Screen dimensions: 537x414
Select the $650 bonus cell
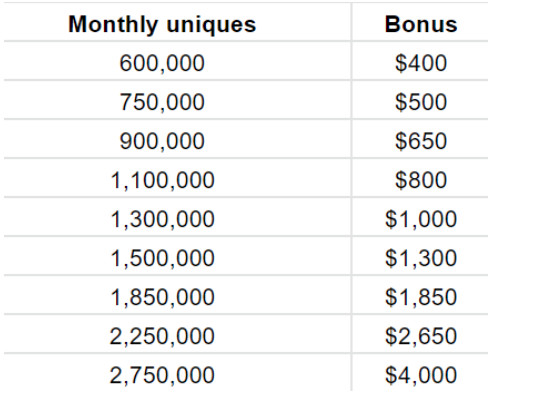tap(421, 141)
